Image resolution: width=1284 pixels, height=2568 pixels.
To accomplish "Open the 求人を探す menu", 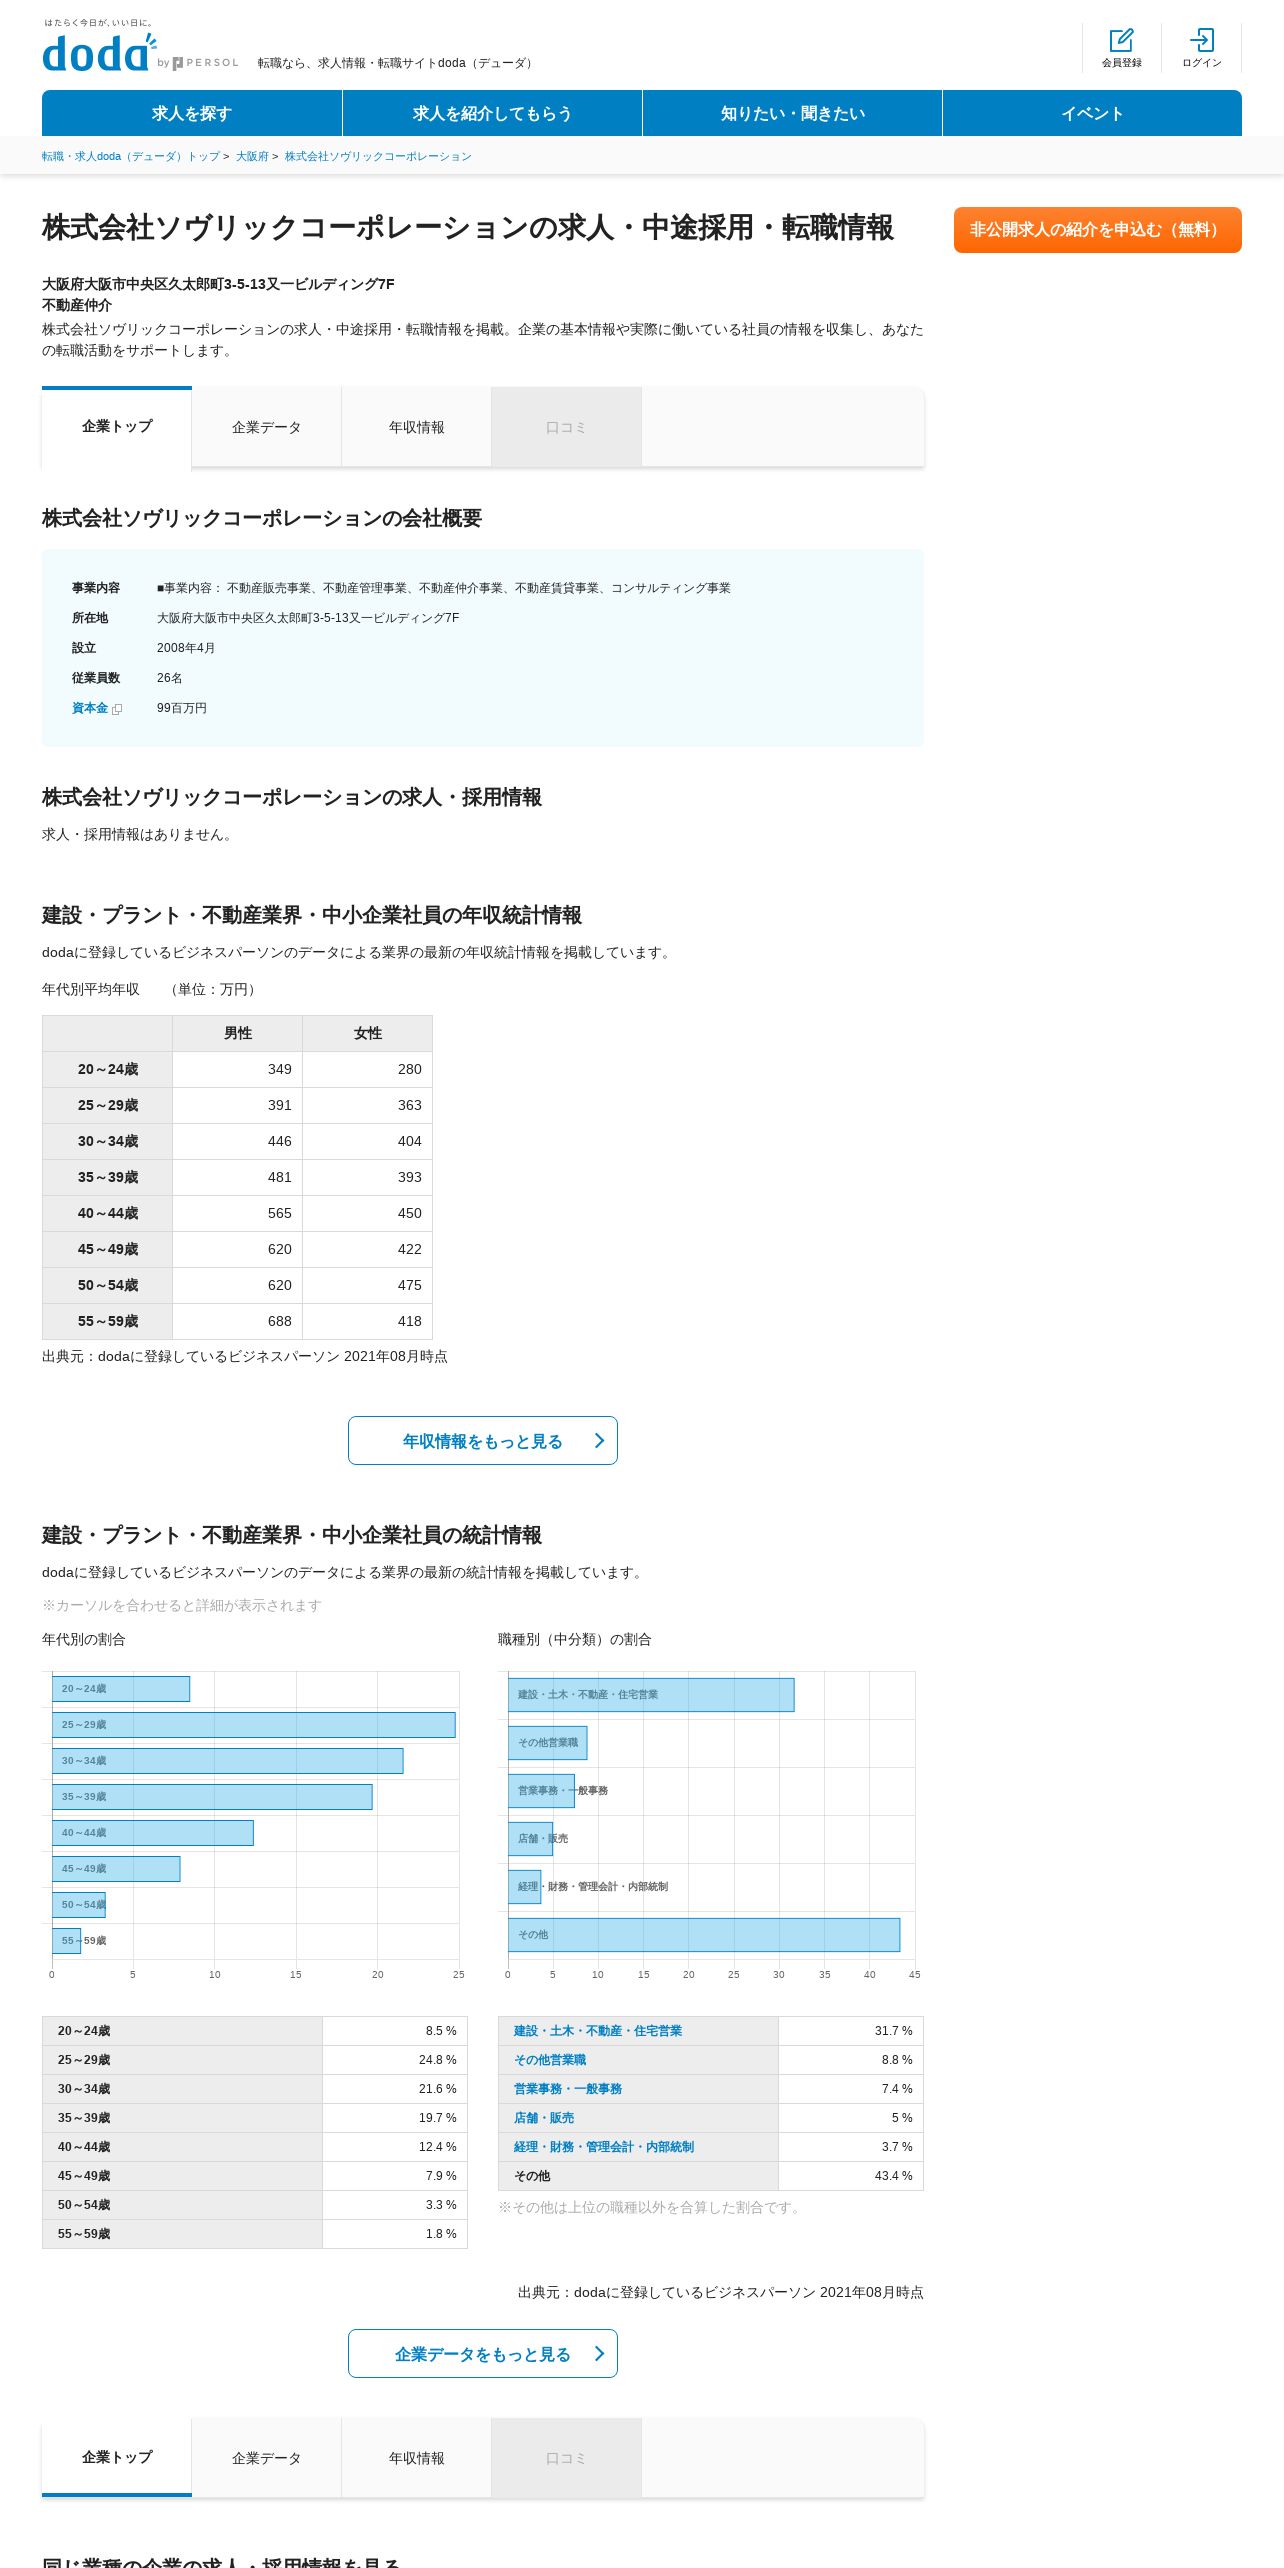I will 192,113.
